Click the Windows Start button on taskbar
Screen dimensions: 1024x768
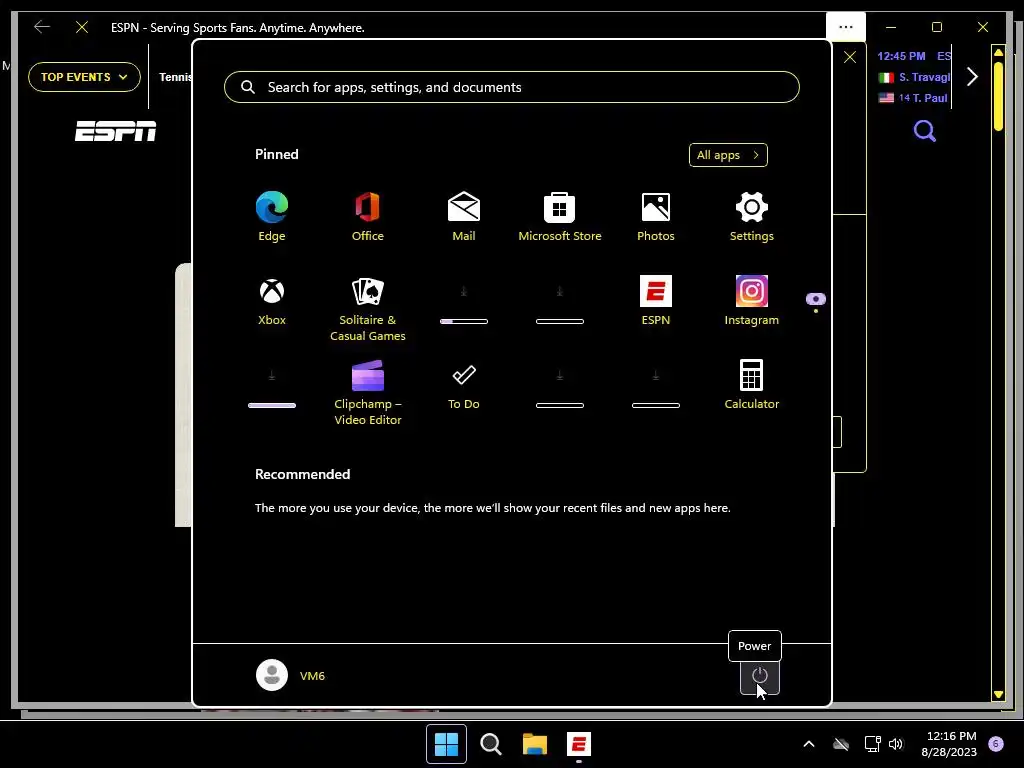(446, 744)
